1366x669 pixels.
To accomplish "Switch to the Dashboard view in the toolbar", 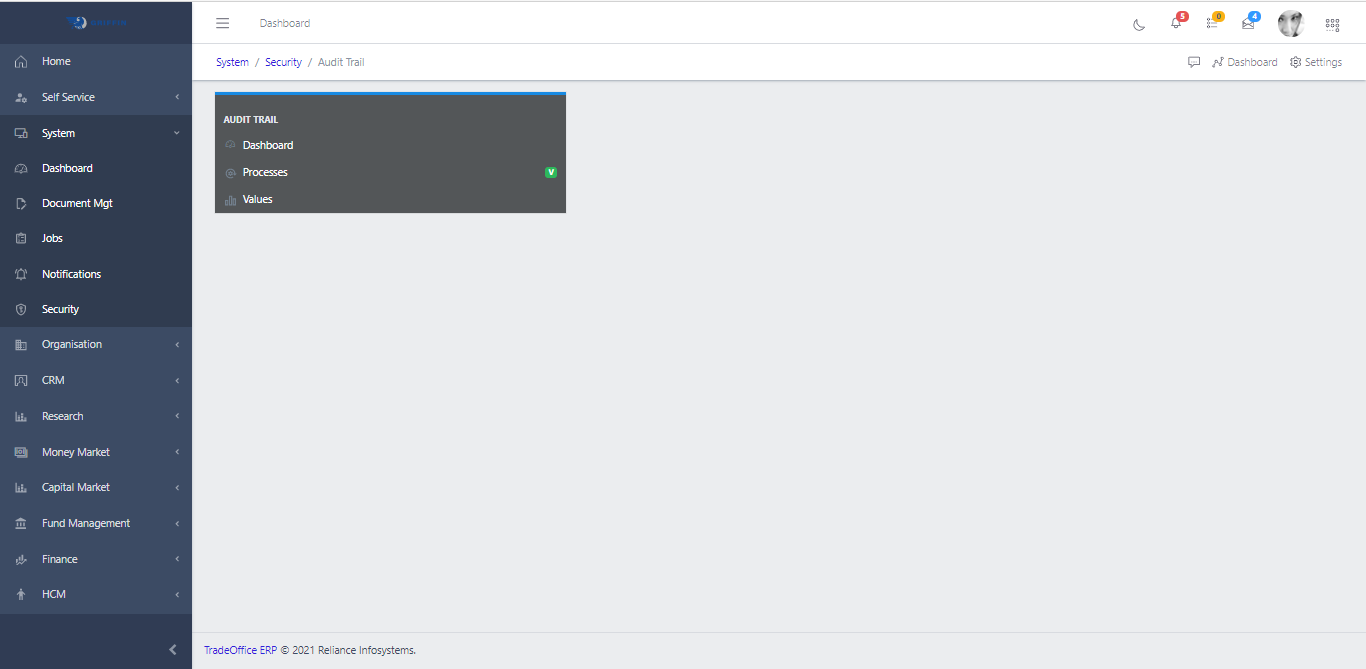I will pos(1244,61).
